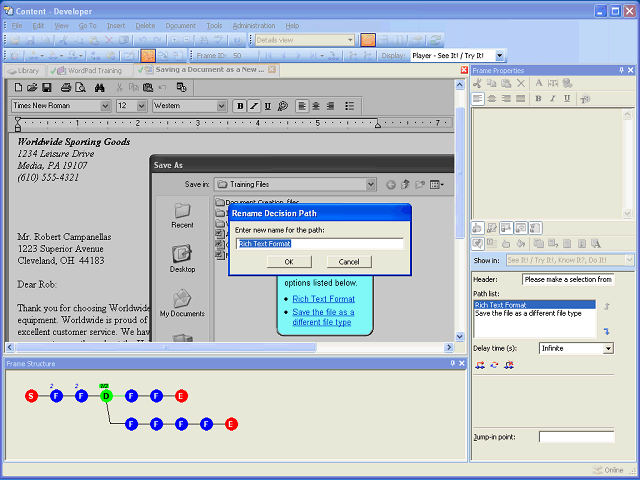Viewport: 640px width, 480px height.
Task: Toggle Bold in Frame Properties panel
Action: 538,98
